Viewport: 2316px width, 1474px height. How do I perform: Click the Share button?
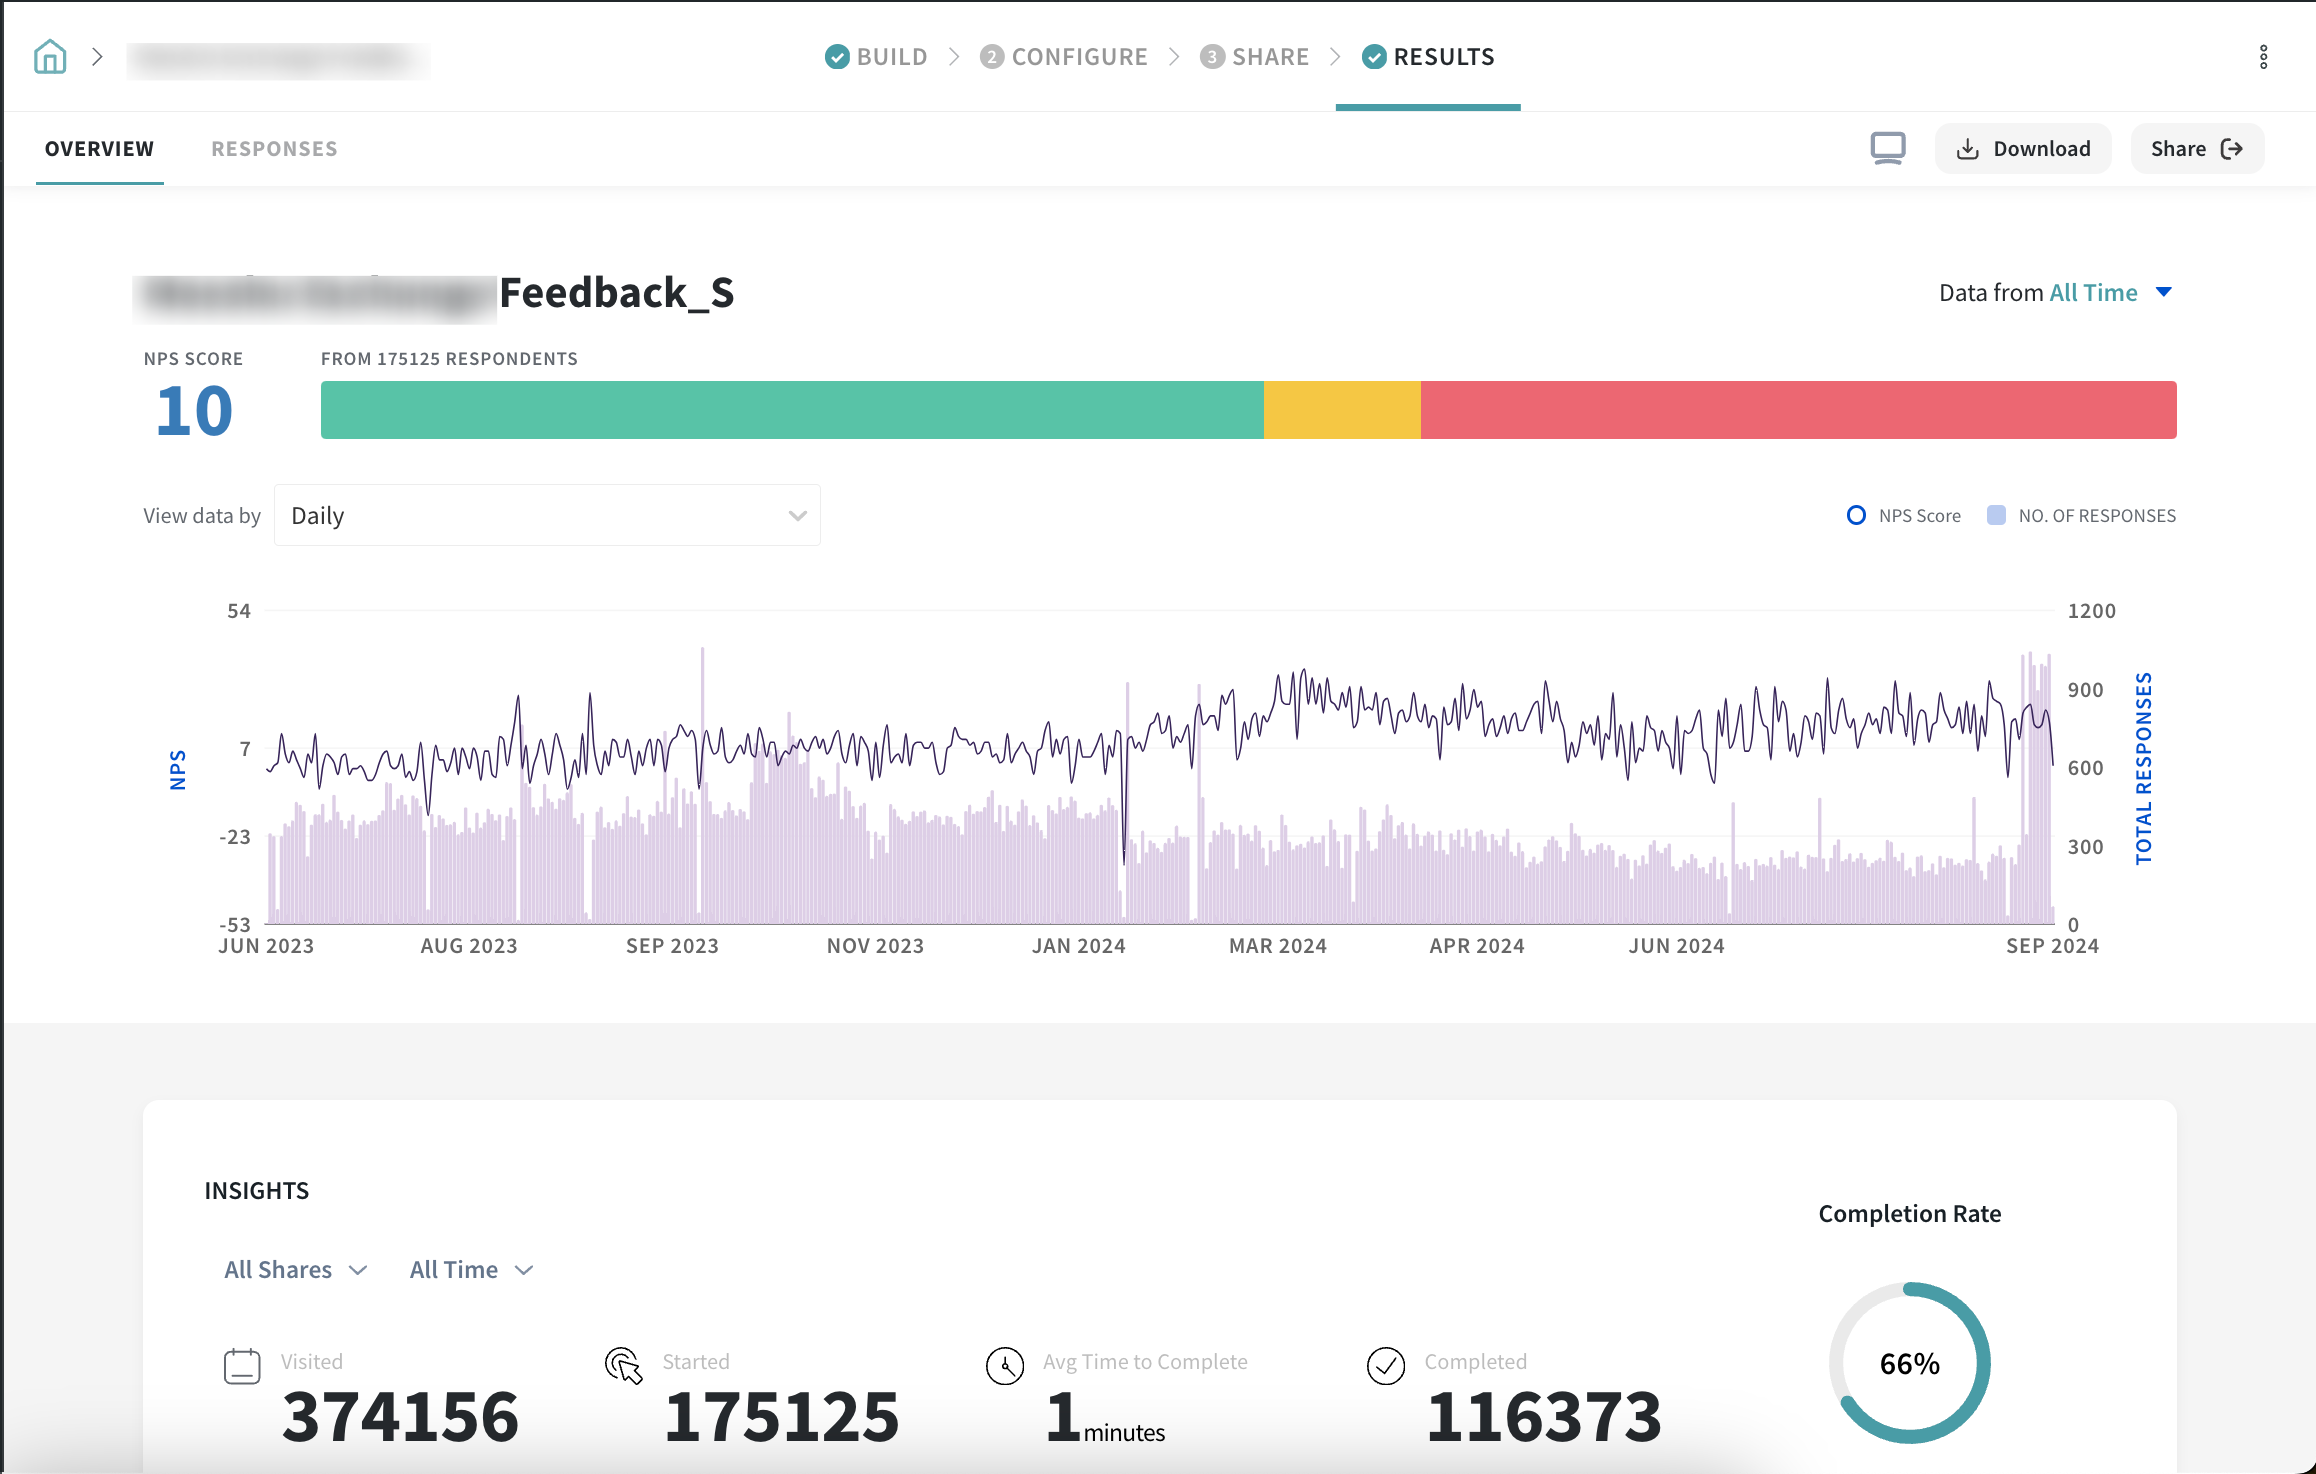tap(2197, 149)
